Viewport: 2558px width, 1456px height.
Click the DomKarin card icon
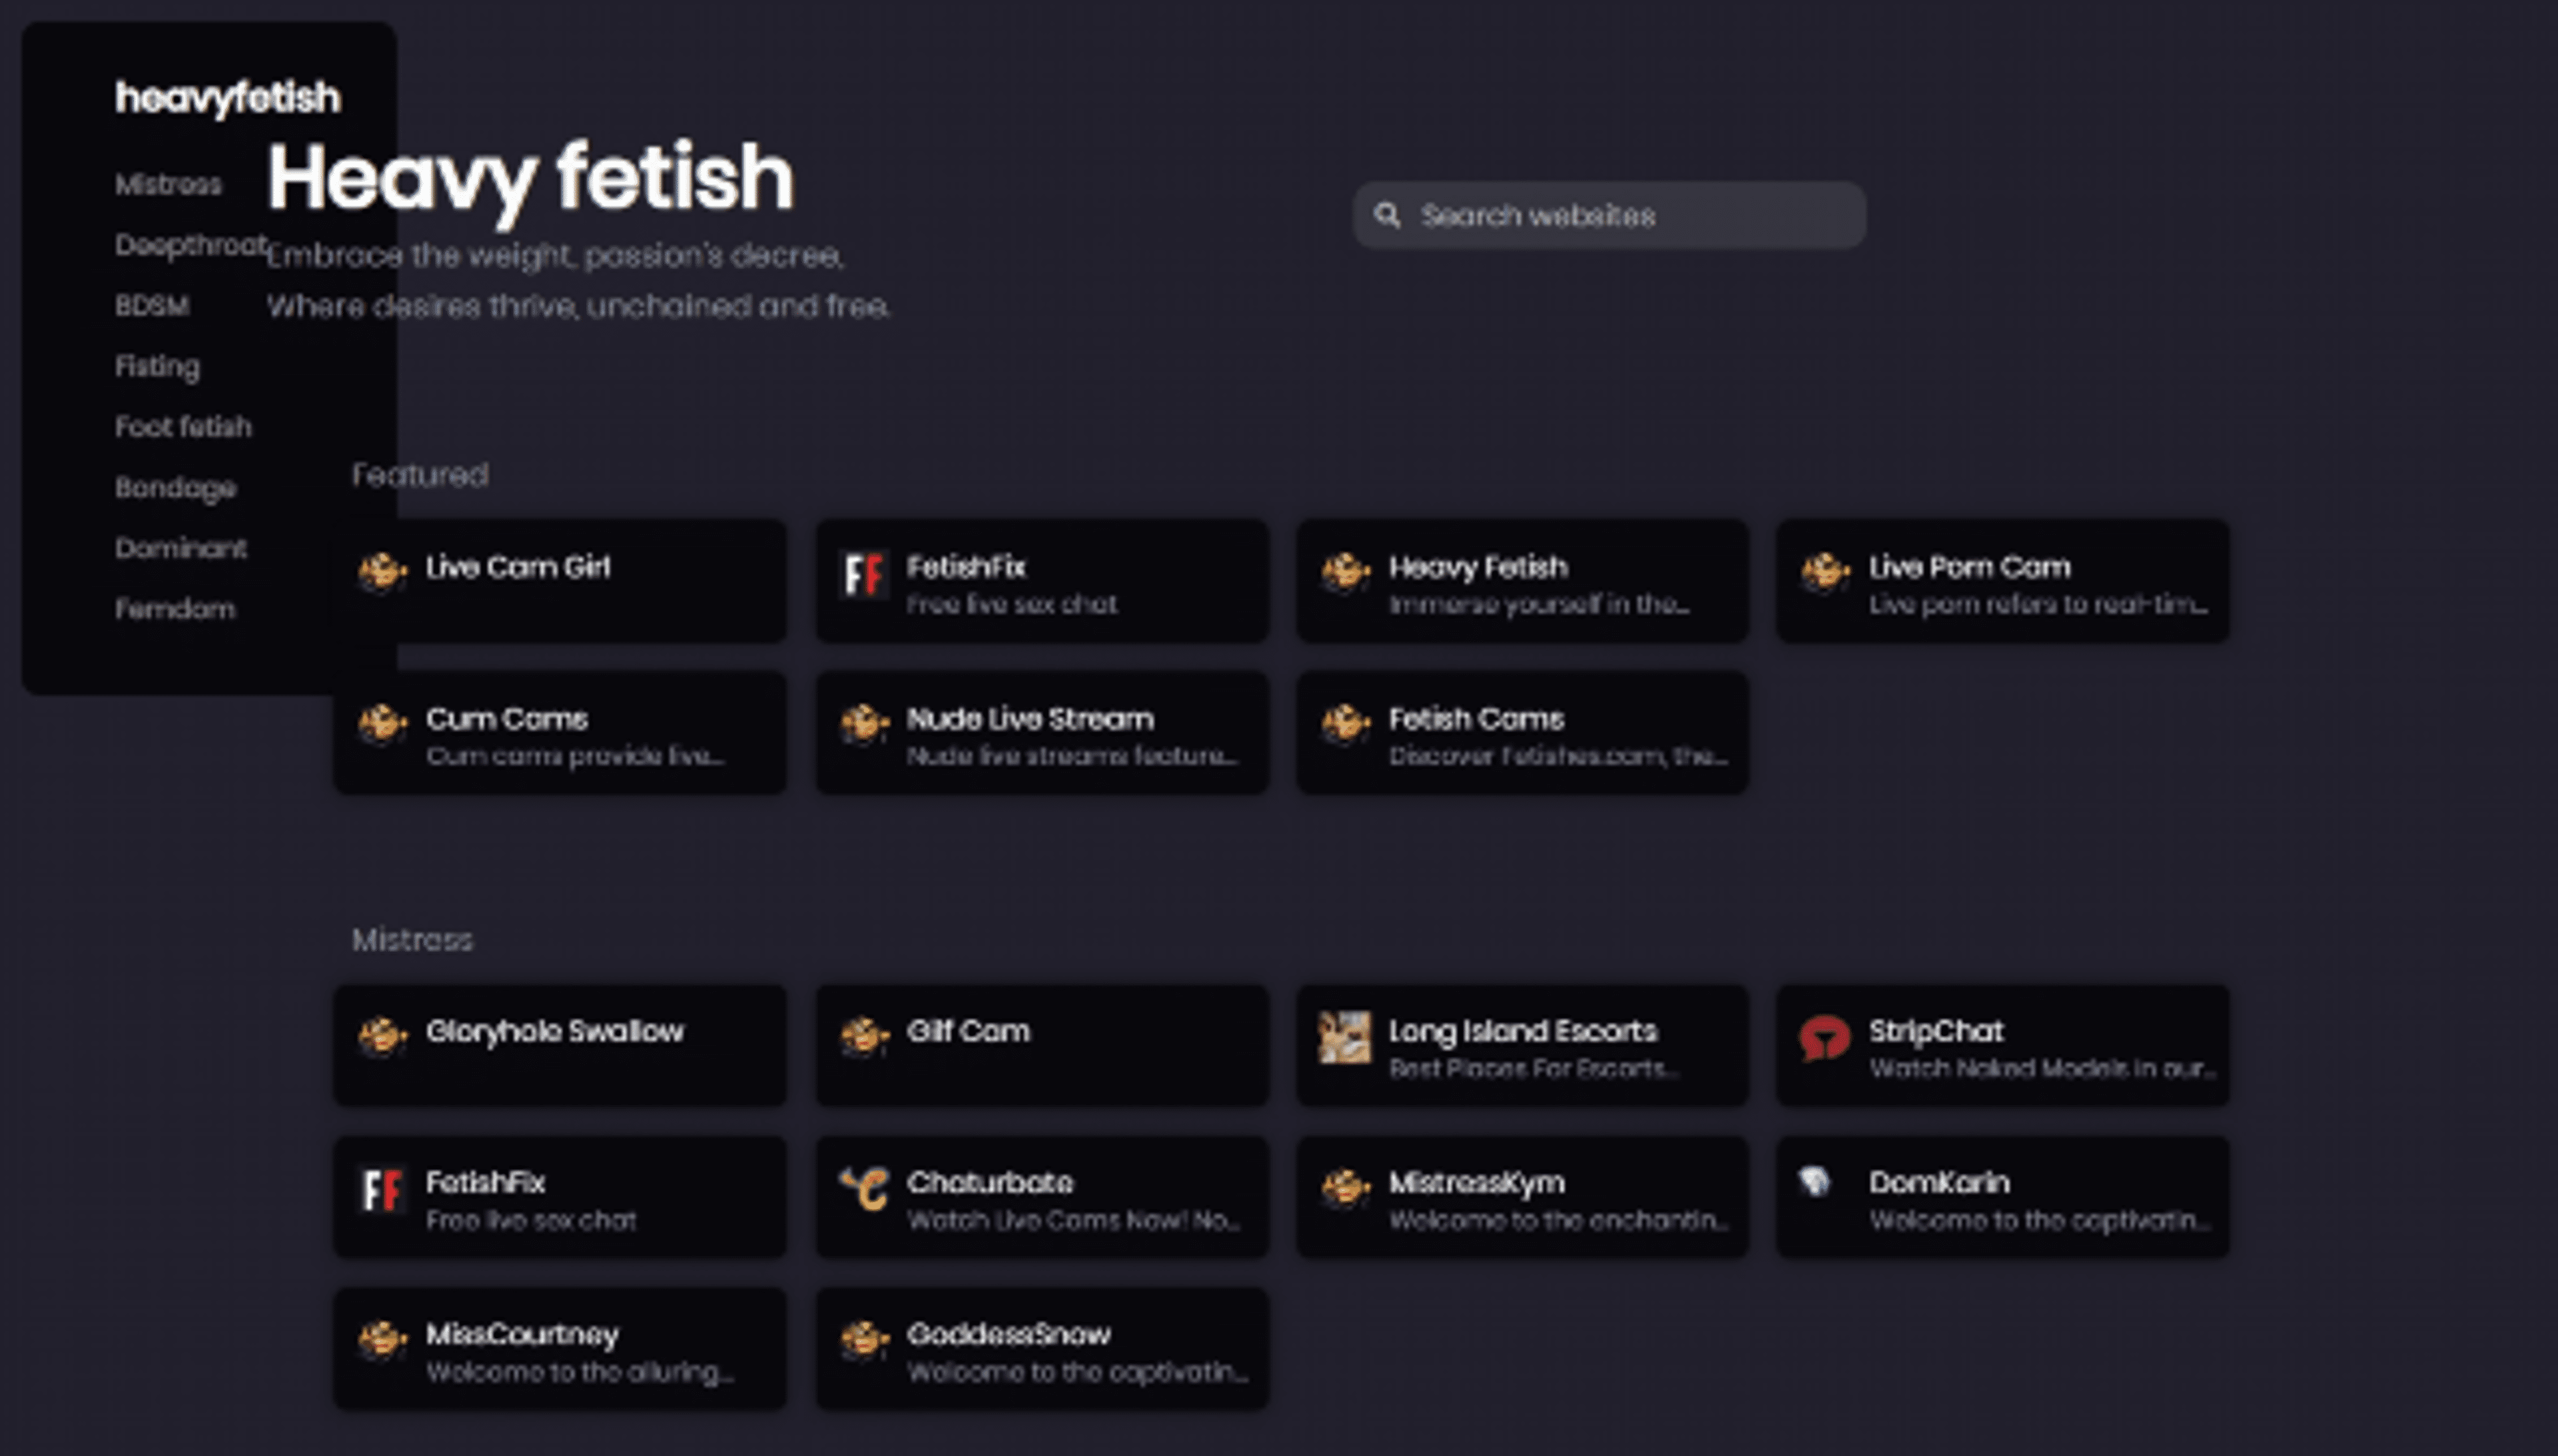(x=1815, y=1183)
